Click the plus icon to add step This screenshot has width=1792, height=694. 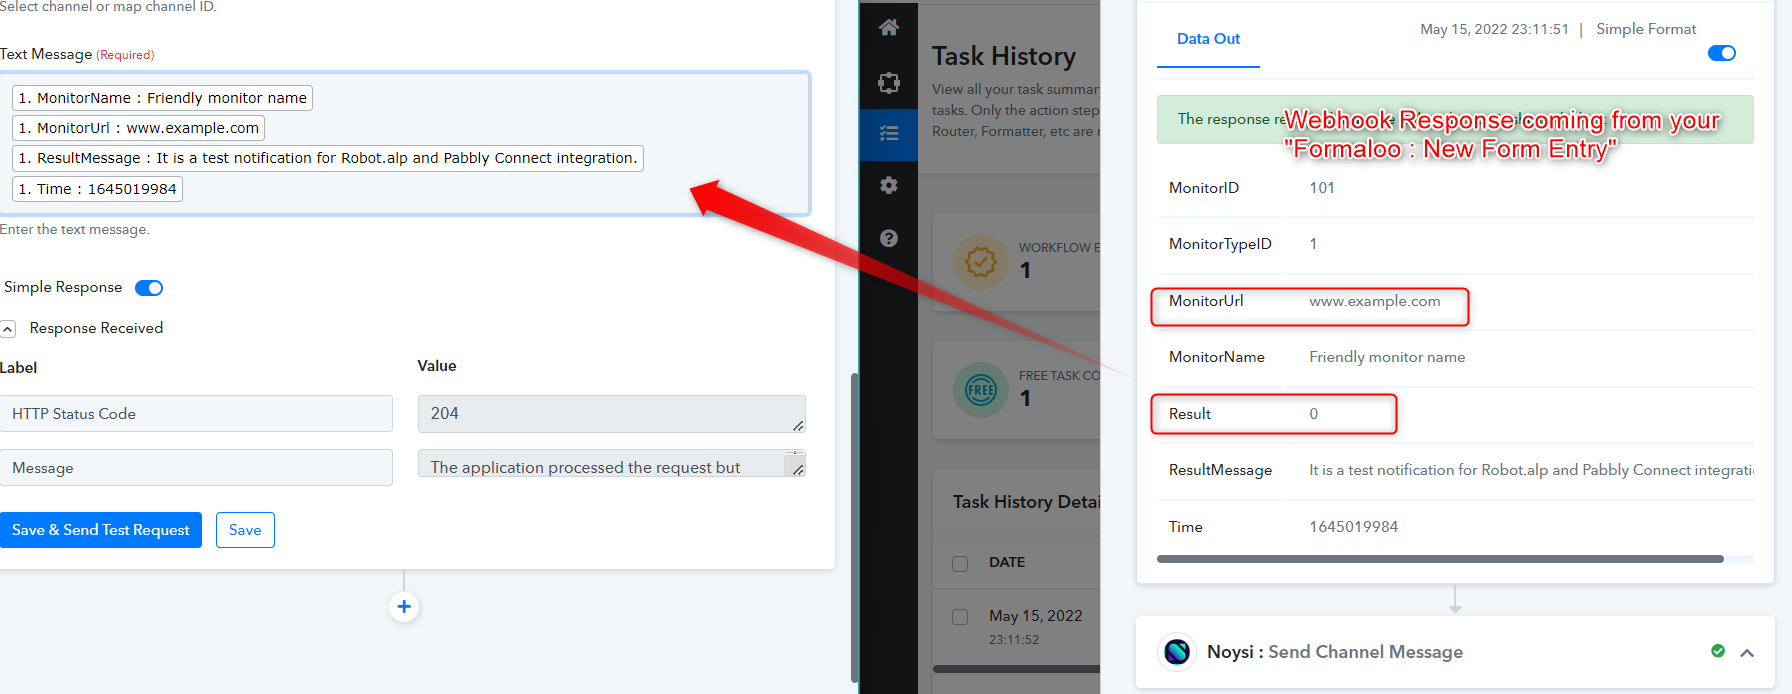pyautogui.click(x=404, y=606)
